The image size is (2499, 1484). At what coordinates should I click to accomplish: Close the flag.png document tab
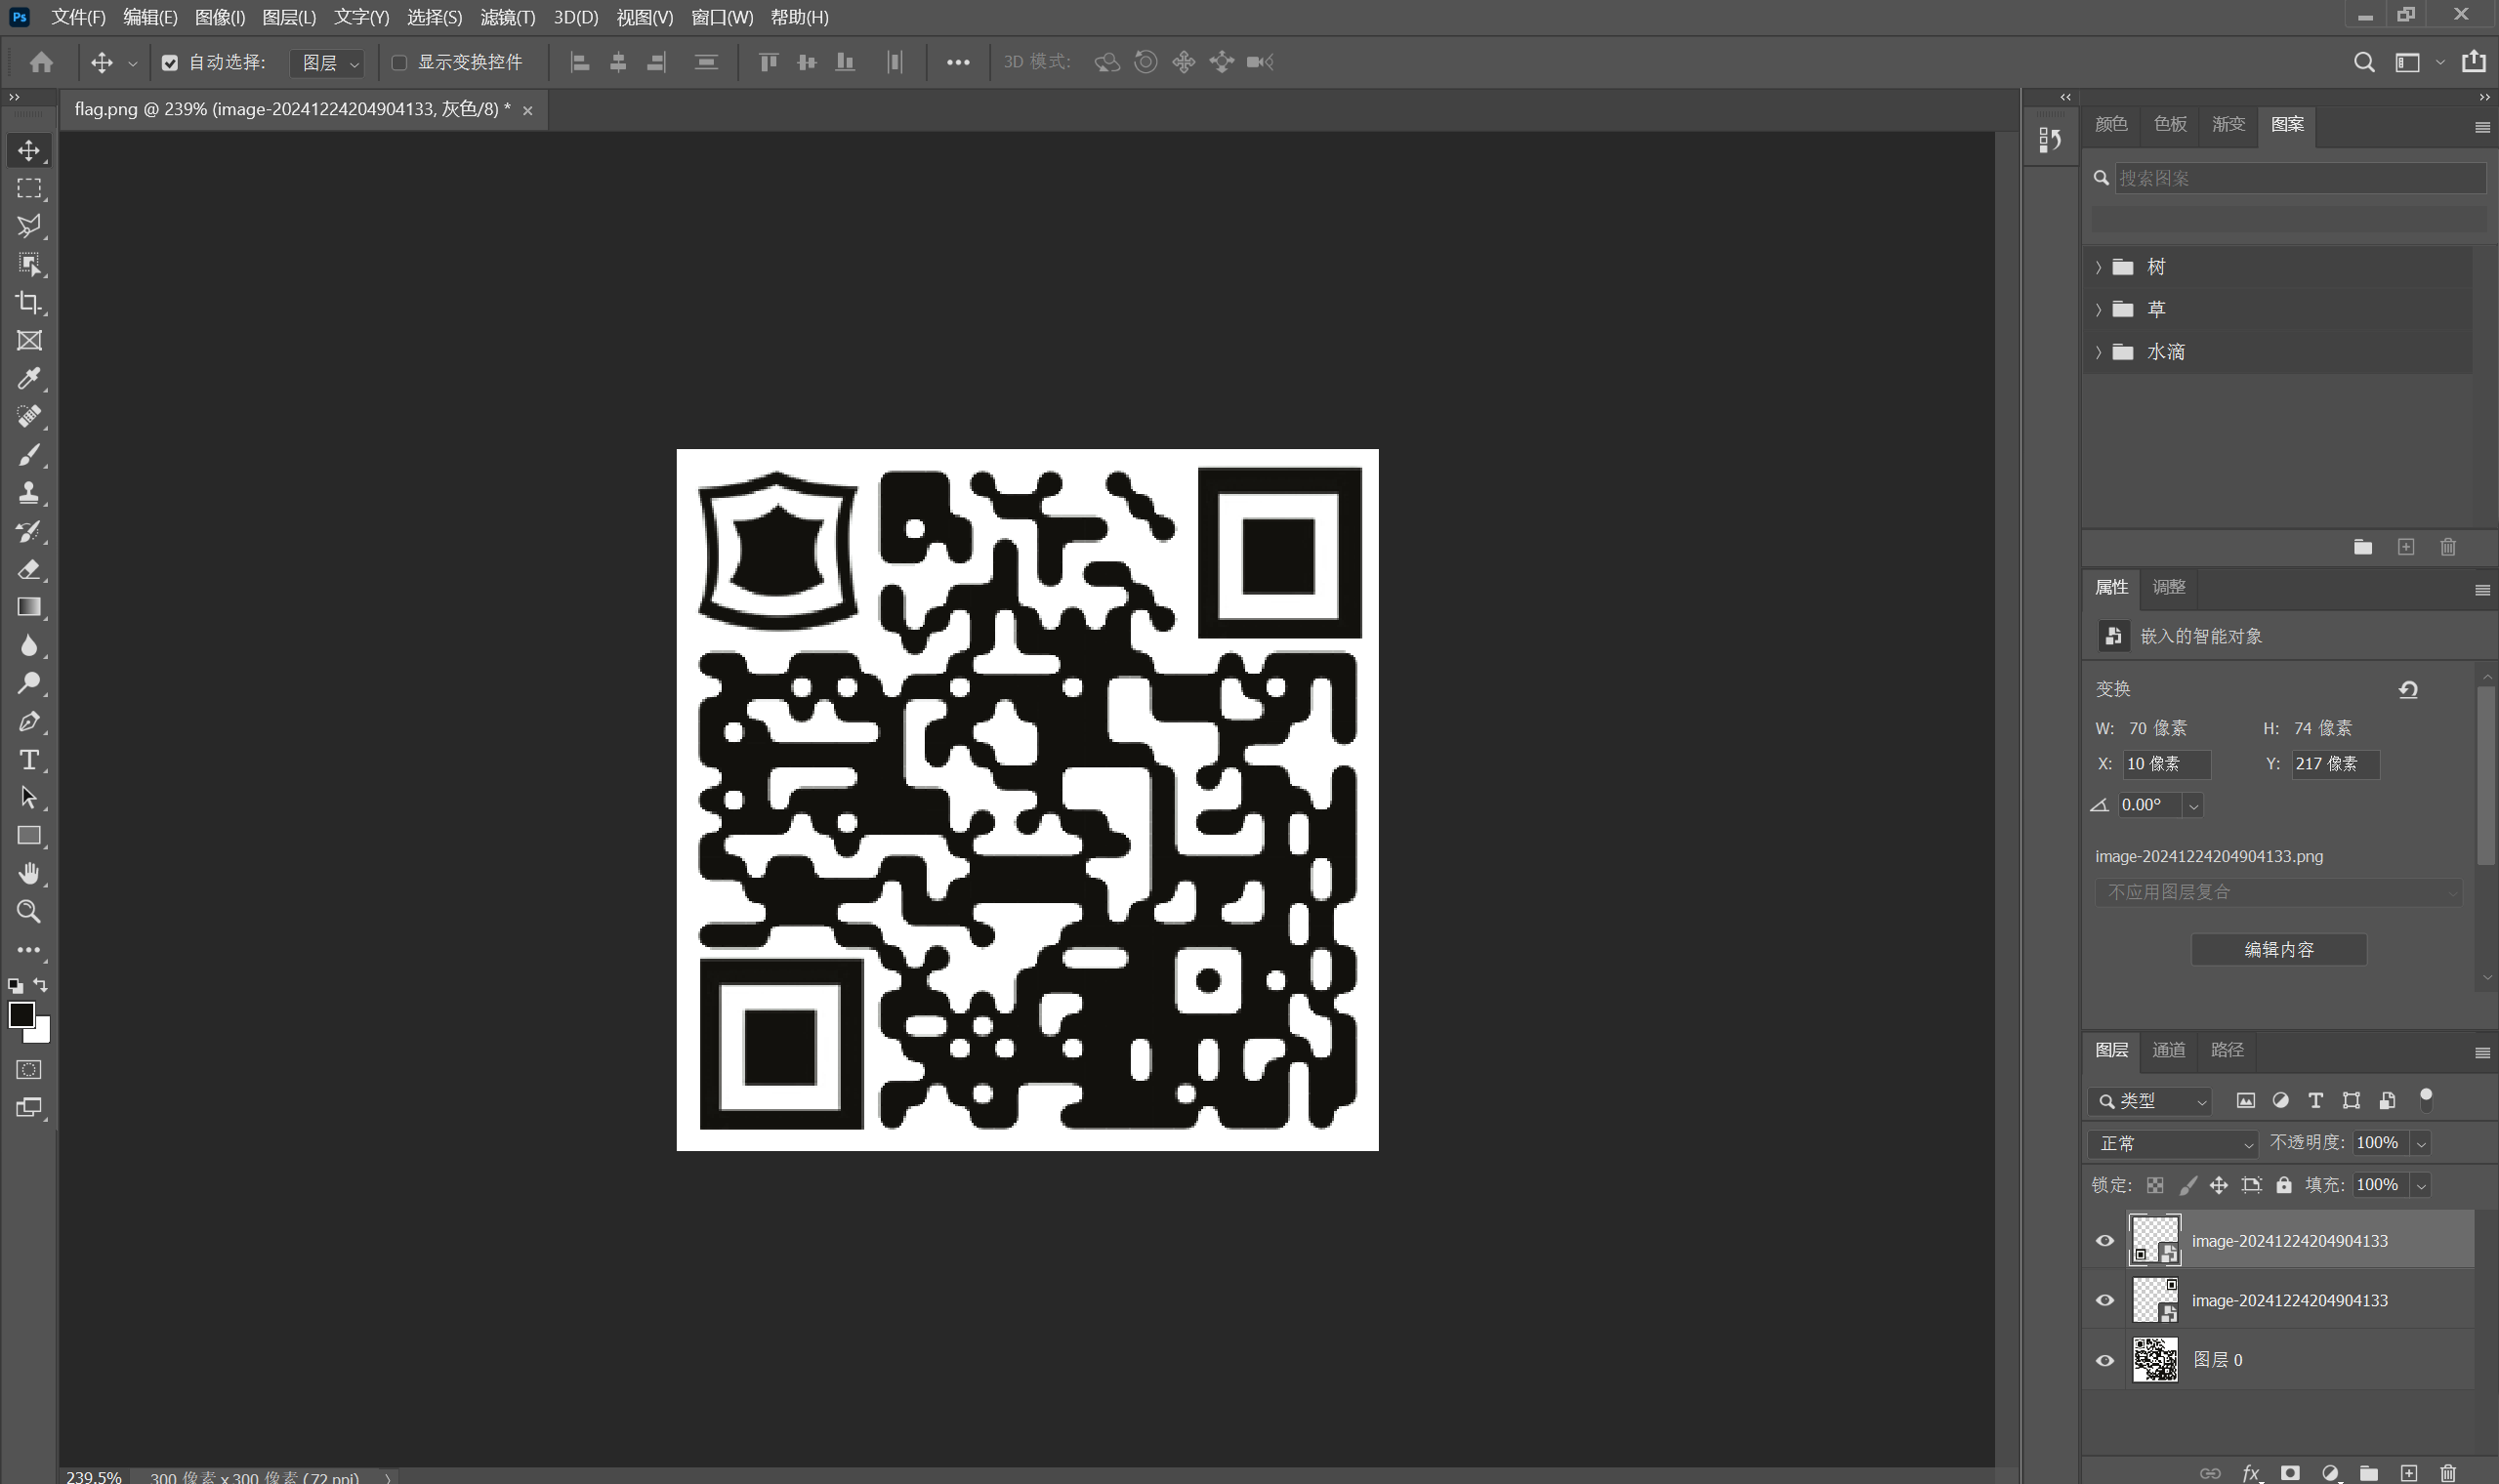point(528,110)
